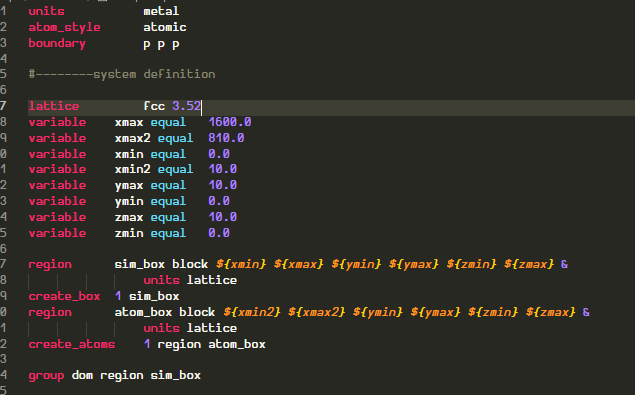Click the 'group' keyword on last line
The image size is (635, 395).
point(46,376)
